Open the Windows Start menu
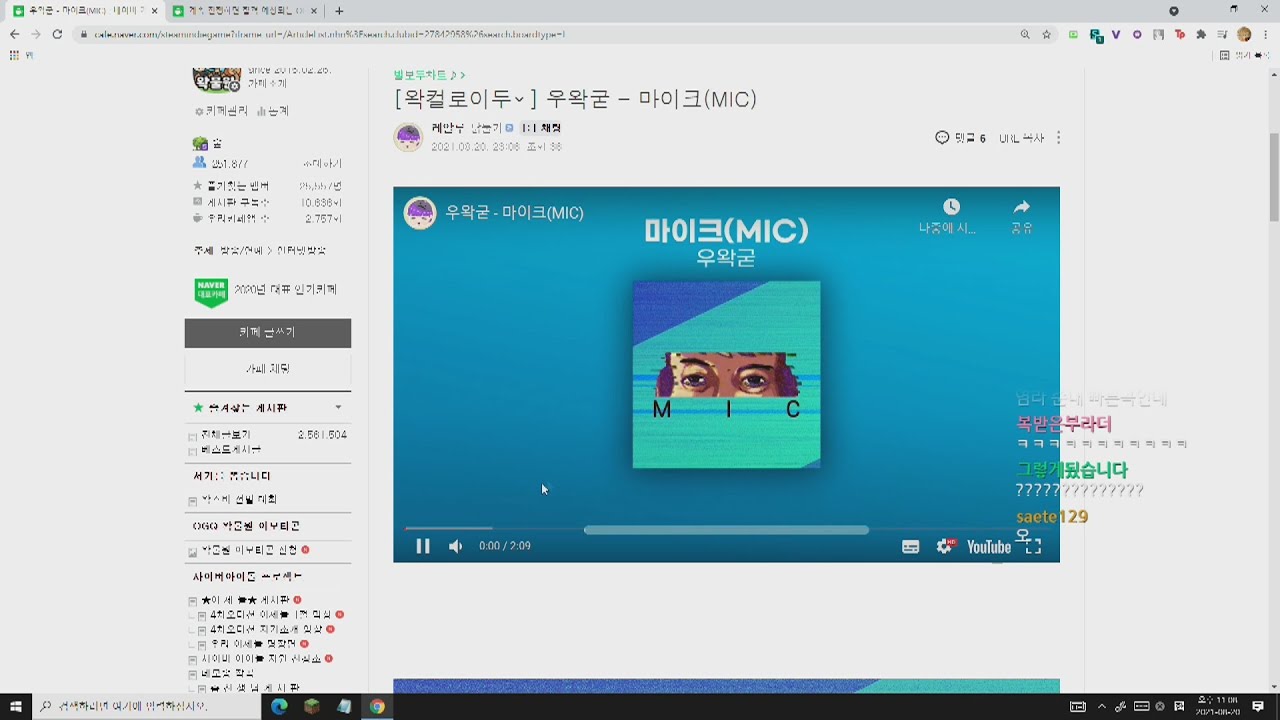1280x720 pixels. tap(16, 706)
